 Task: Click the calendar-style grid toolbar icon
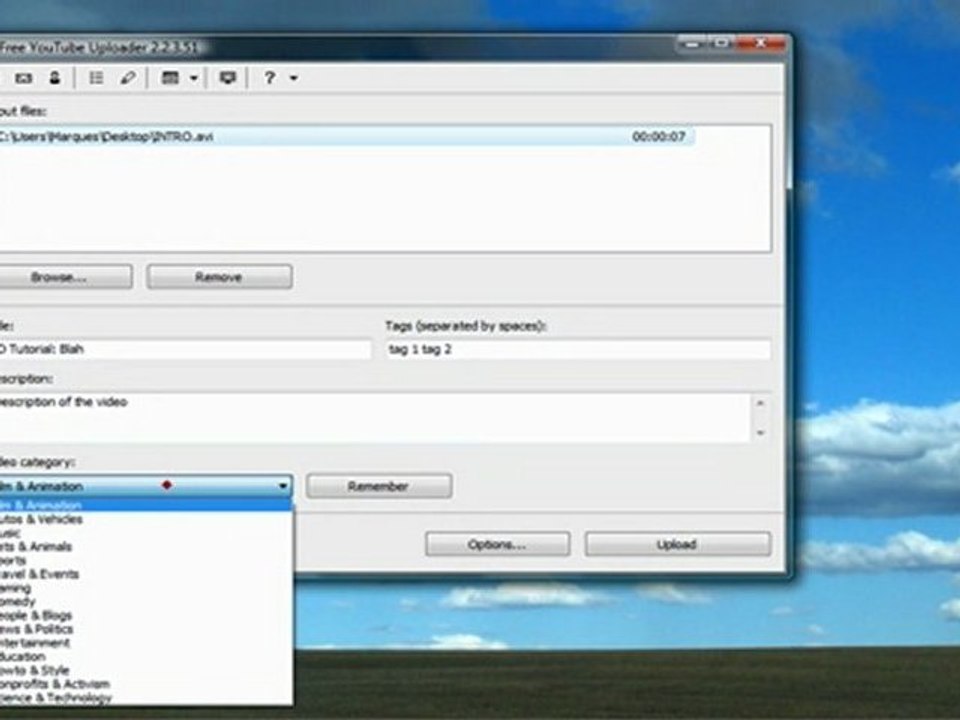coord(170,78)
